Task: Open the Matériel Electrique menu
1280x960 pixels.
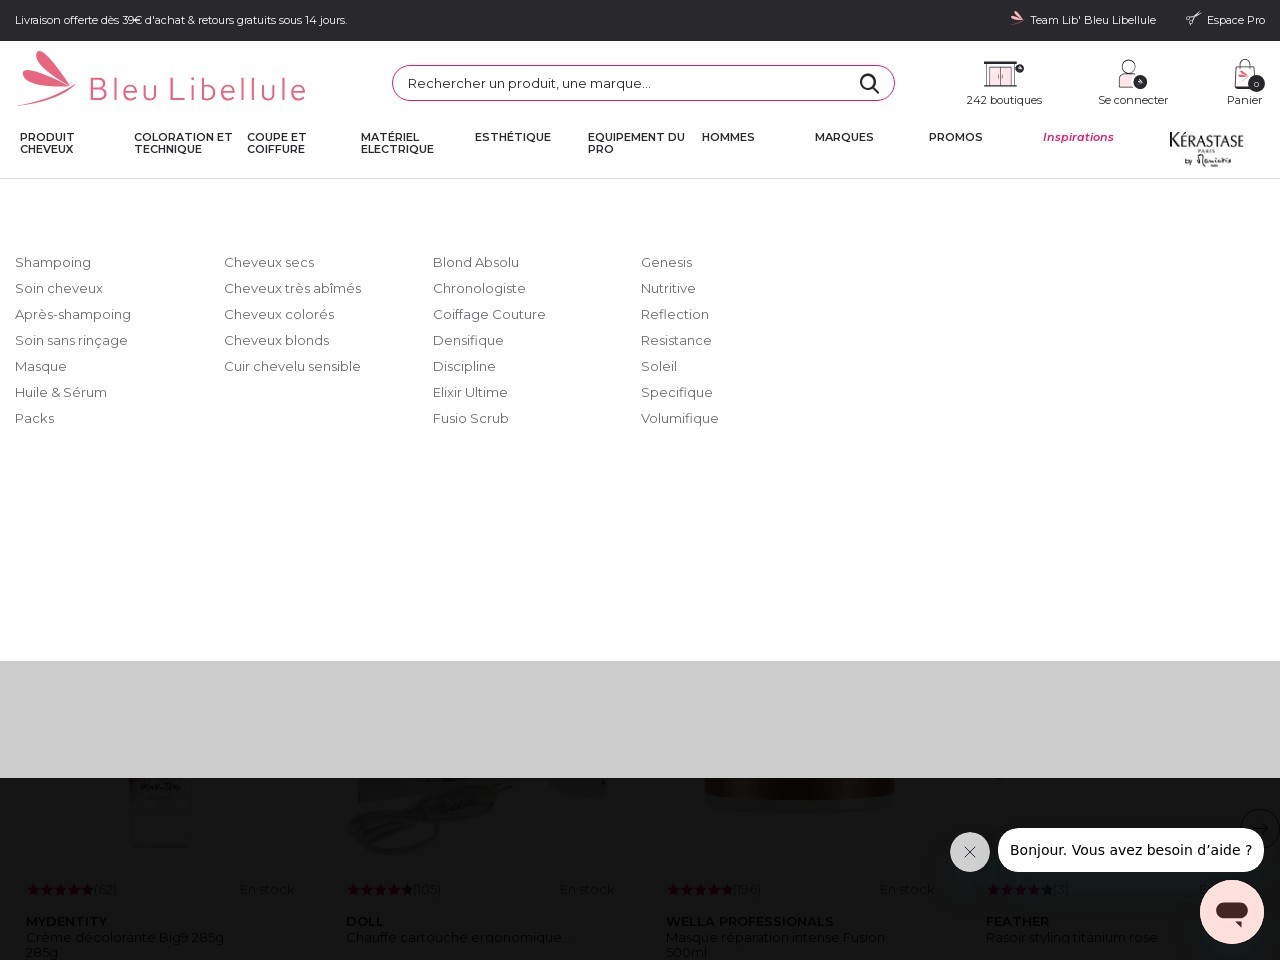Action: click(397, 143)
